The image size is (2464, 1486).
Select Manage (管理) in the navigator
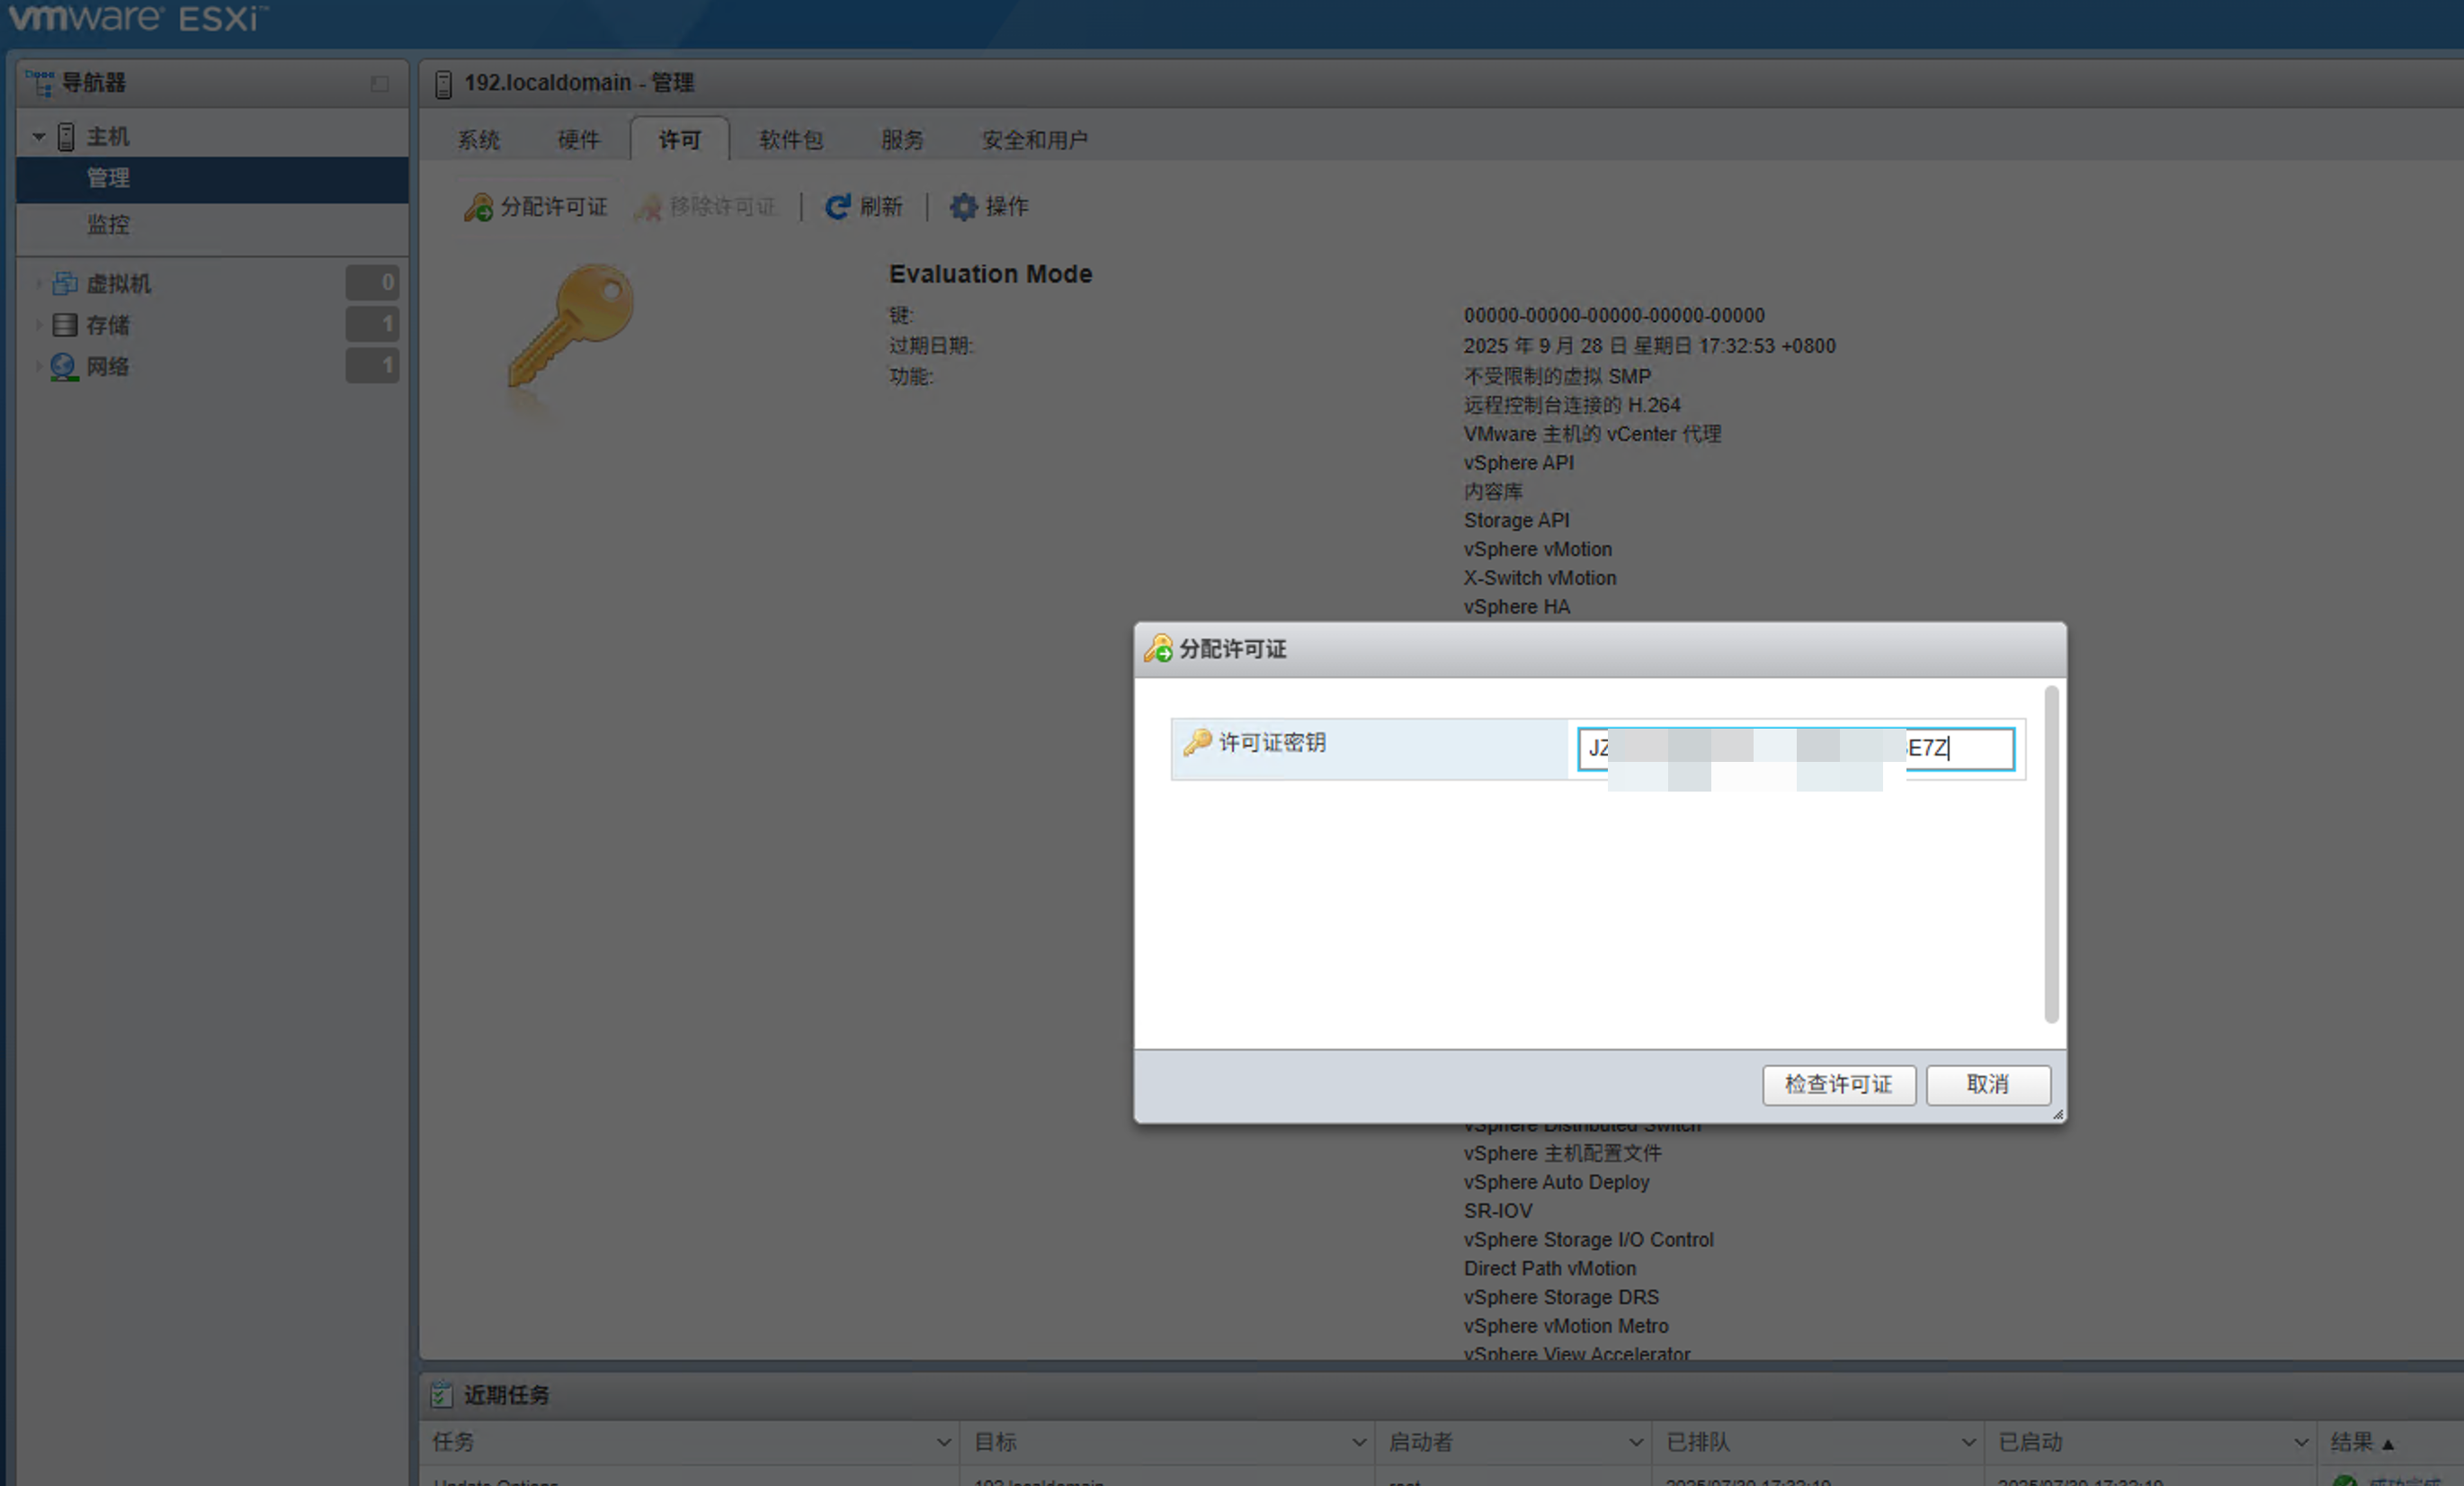pyautogui.click(x=212, y=179)
